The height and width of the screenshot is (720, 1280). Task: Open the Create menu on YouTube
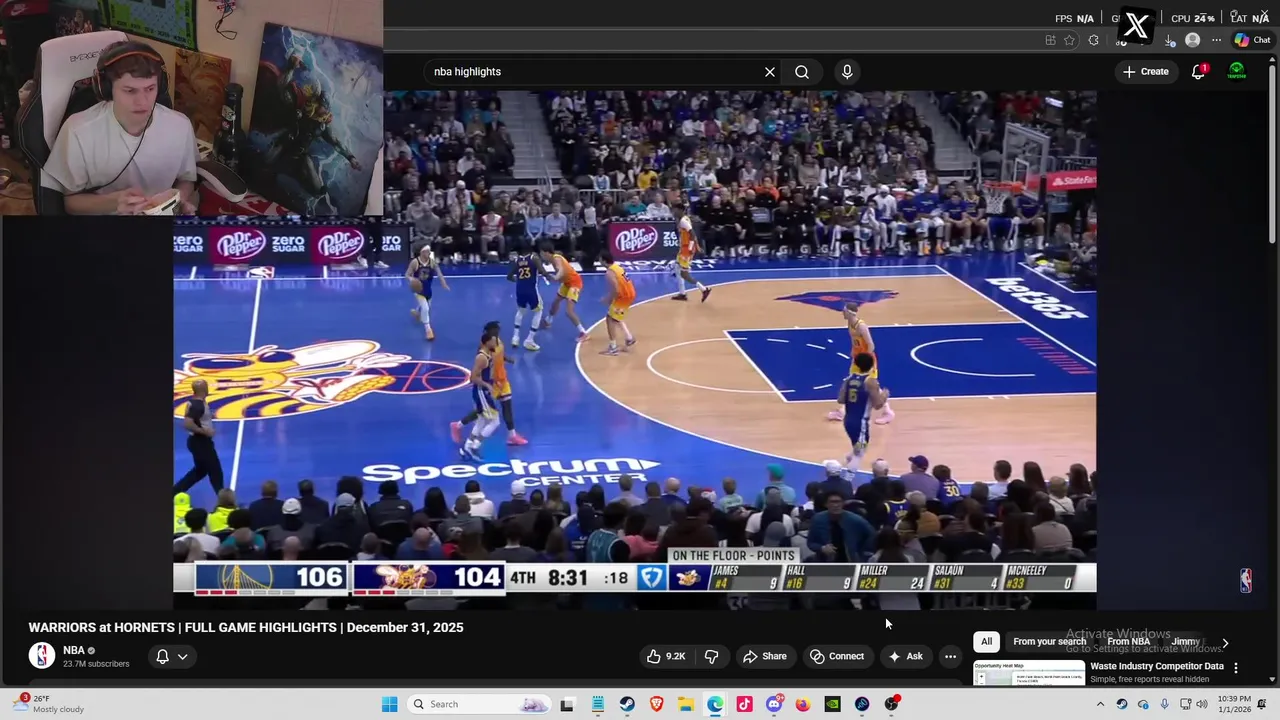tap(1145, 72)
